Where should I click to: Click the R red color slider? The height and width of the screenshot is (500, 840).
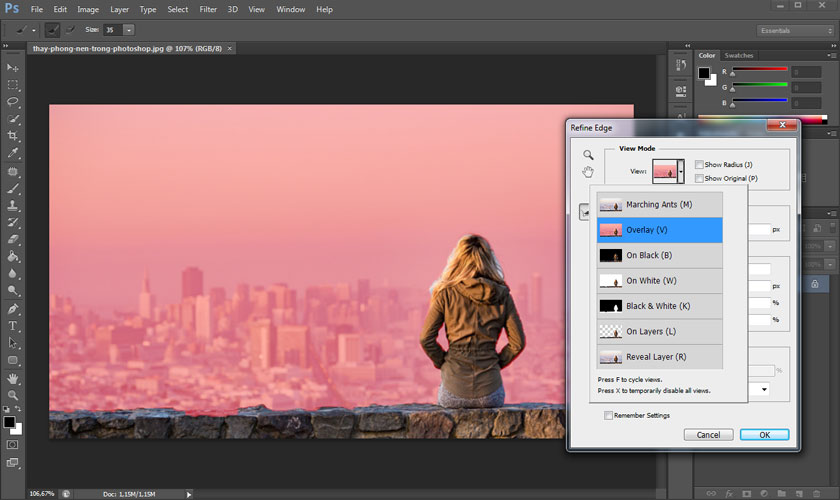coord(760,70)
